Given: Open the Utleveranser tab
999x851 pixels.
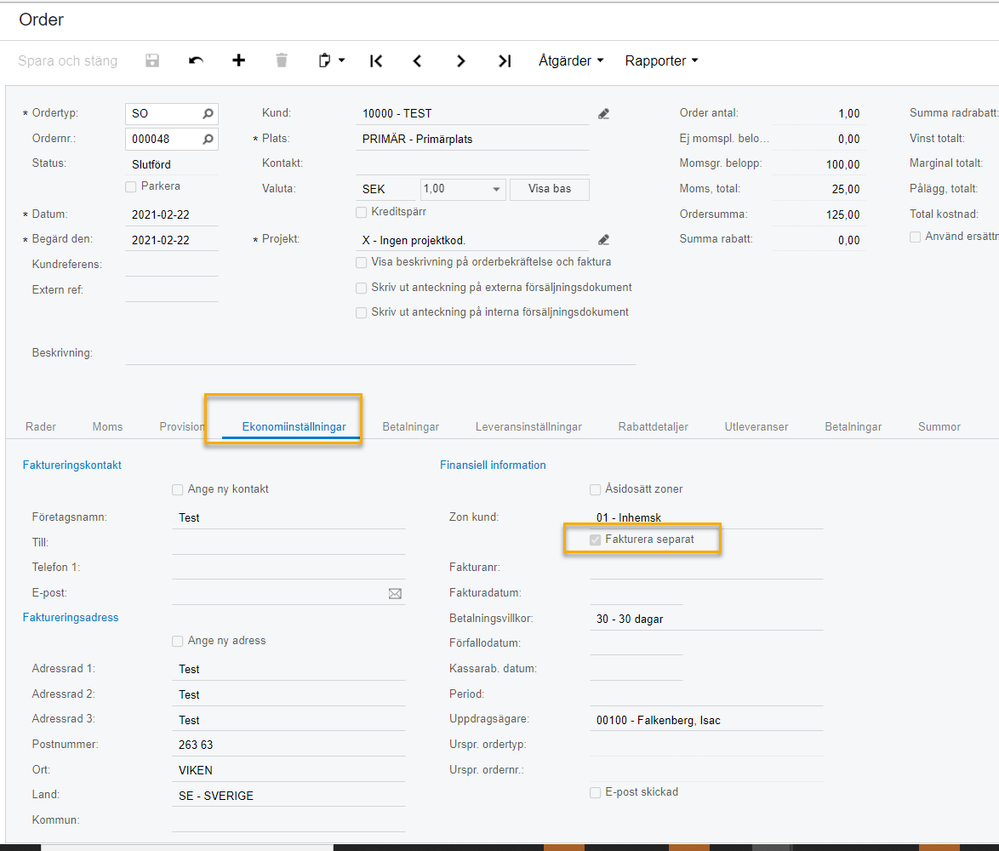Looking at the screenshot, I should pos(756,427).
